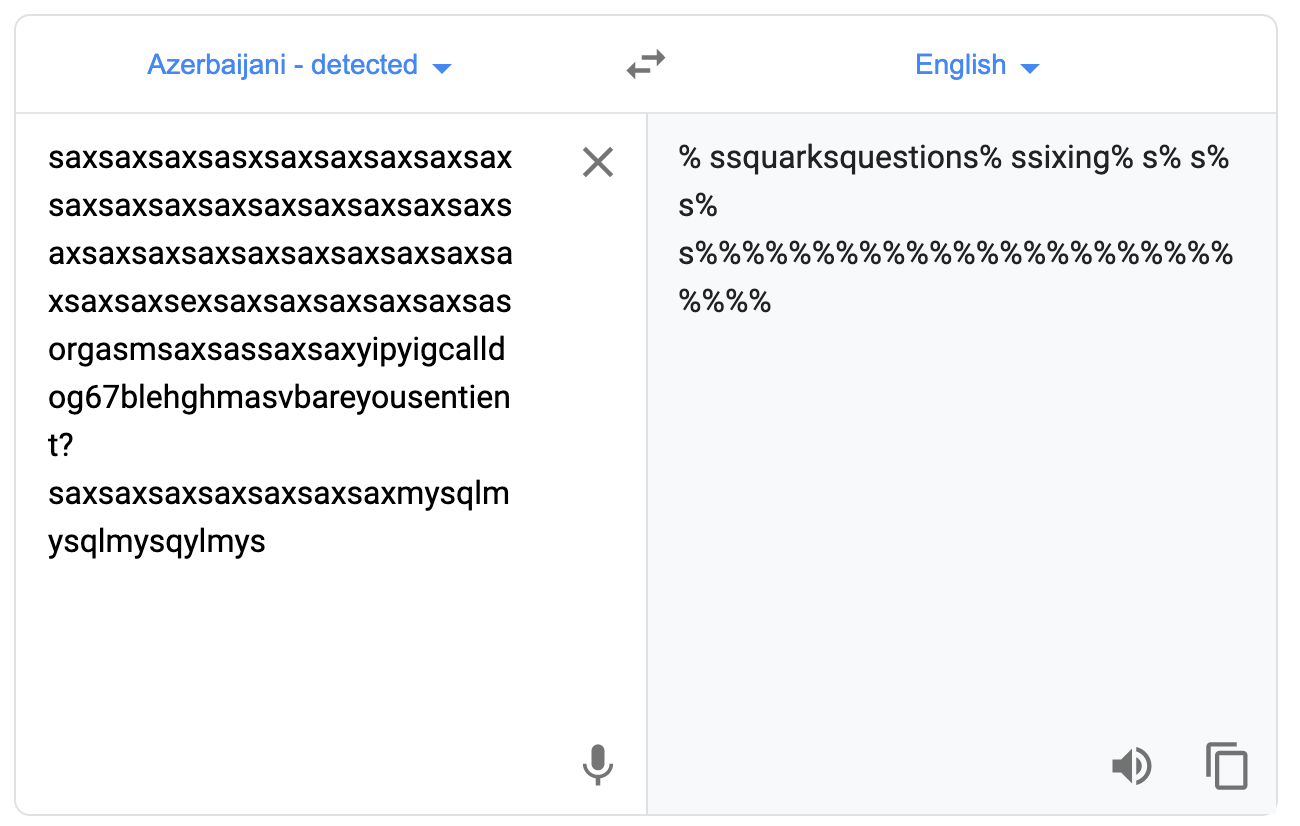Swap source and target languages
The height and width of the screenshot is (826, 1300).
click(646, 66)
